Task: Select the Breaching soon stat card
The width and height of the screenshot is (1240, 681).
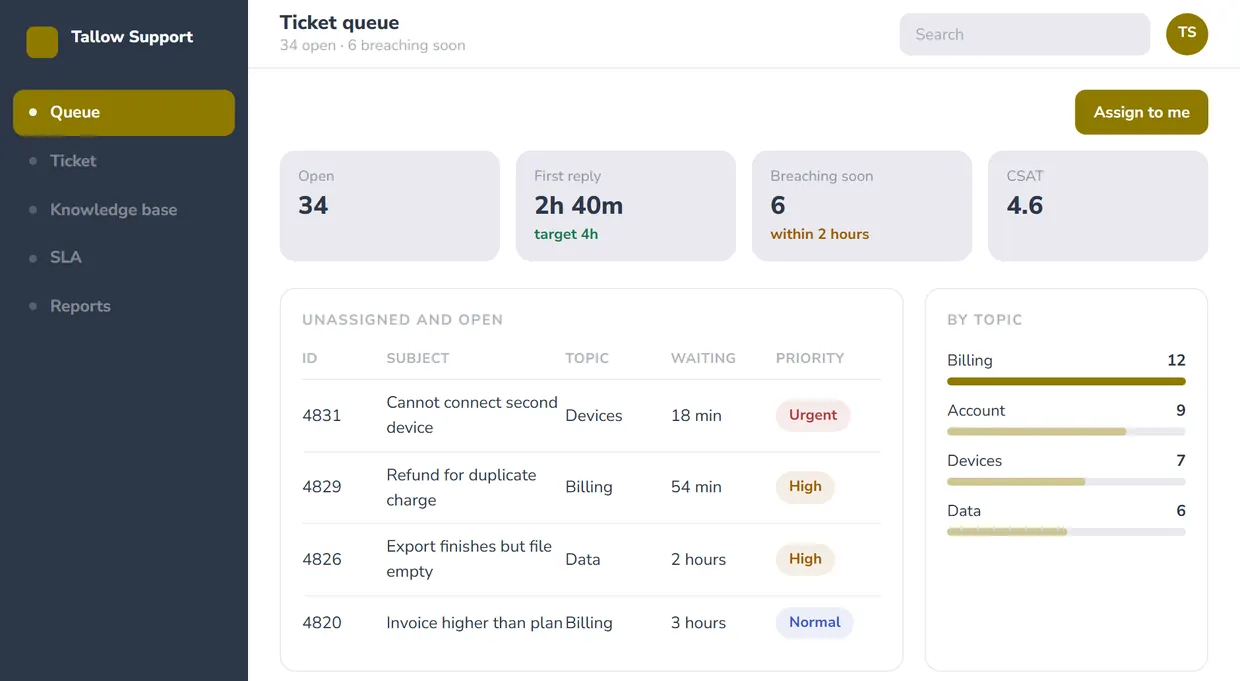Action: click(862, 206)
